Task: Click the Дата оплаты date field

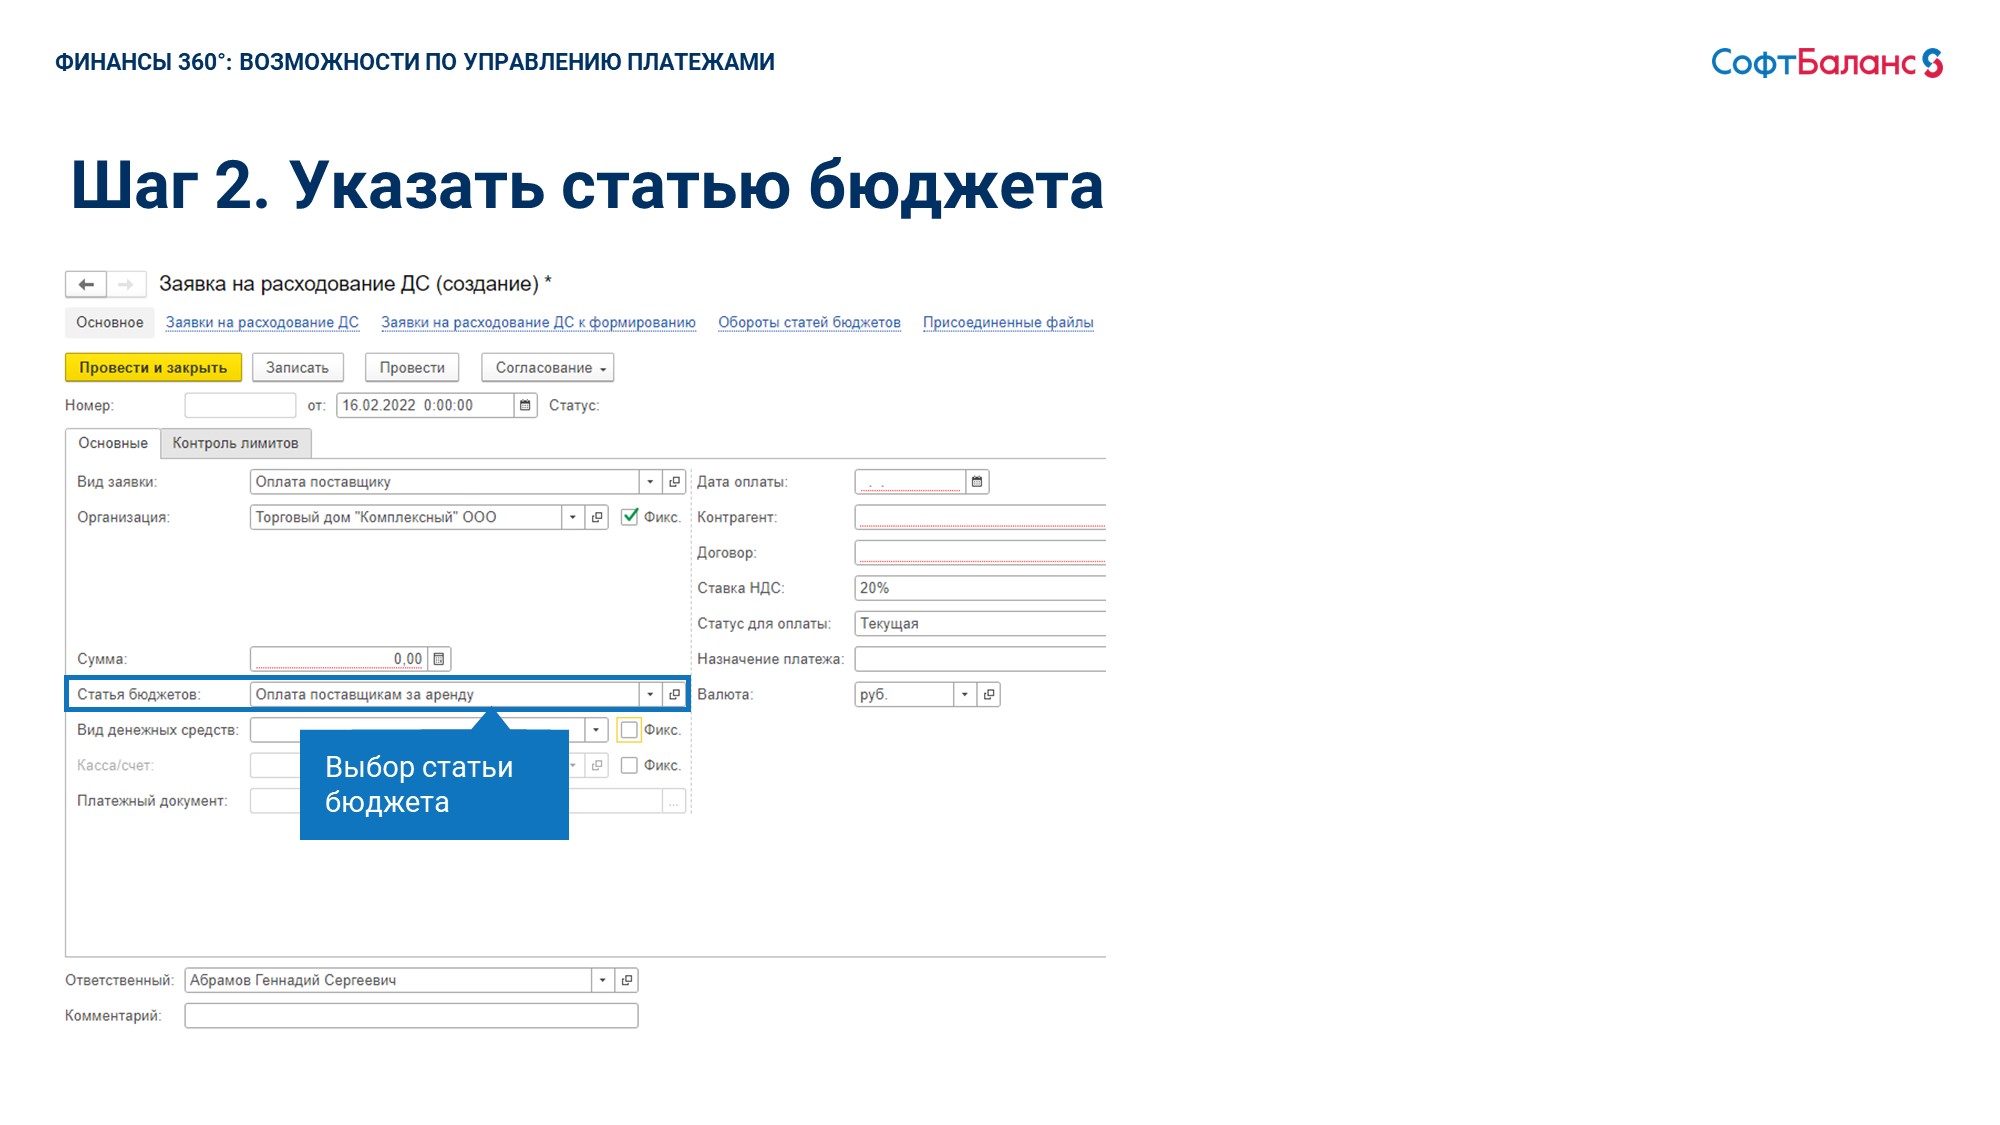Action: (x=910, y=482)
